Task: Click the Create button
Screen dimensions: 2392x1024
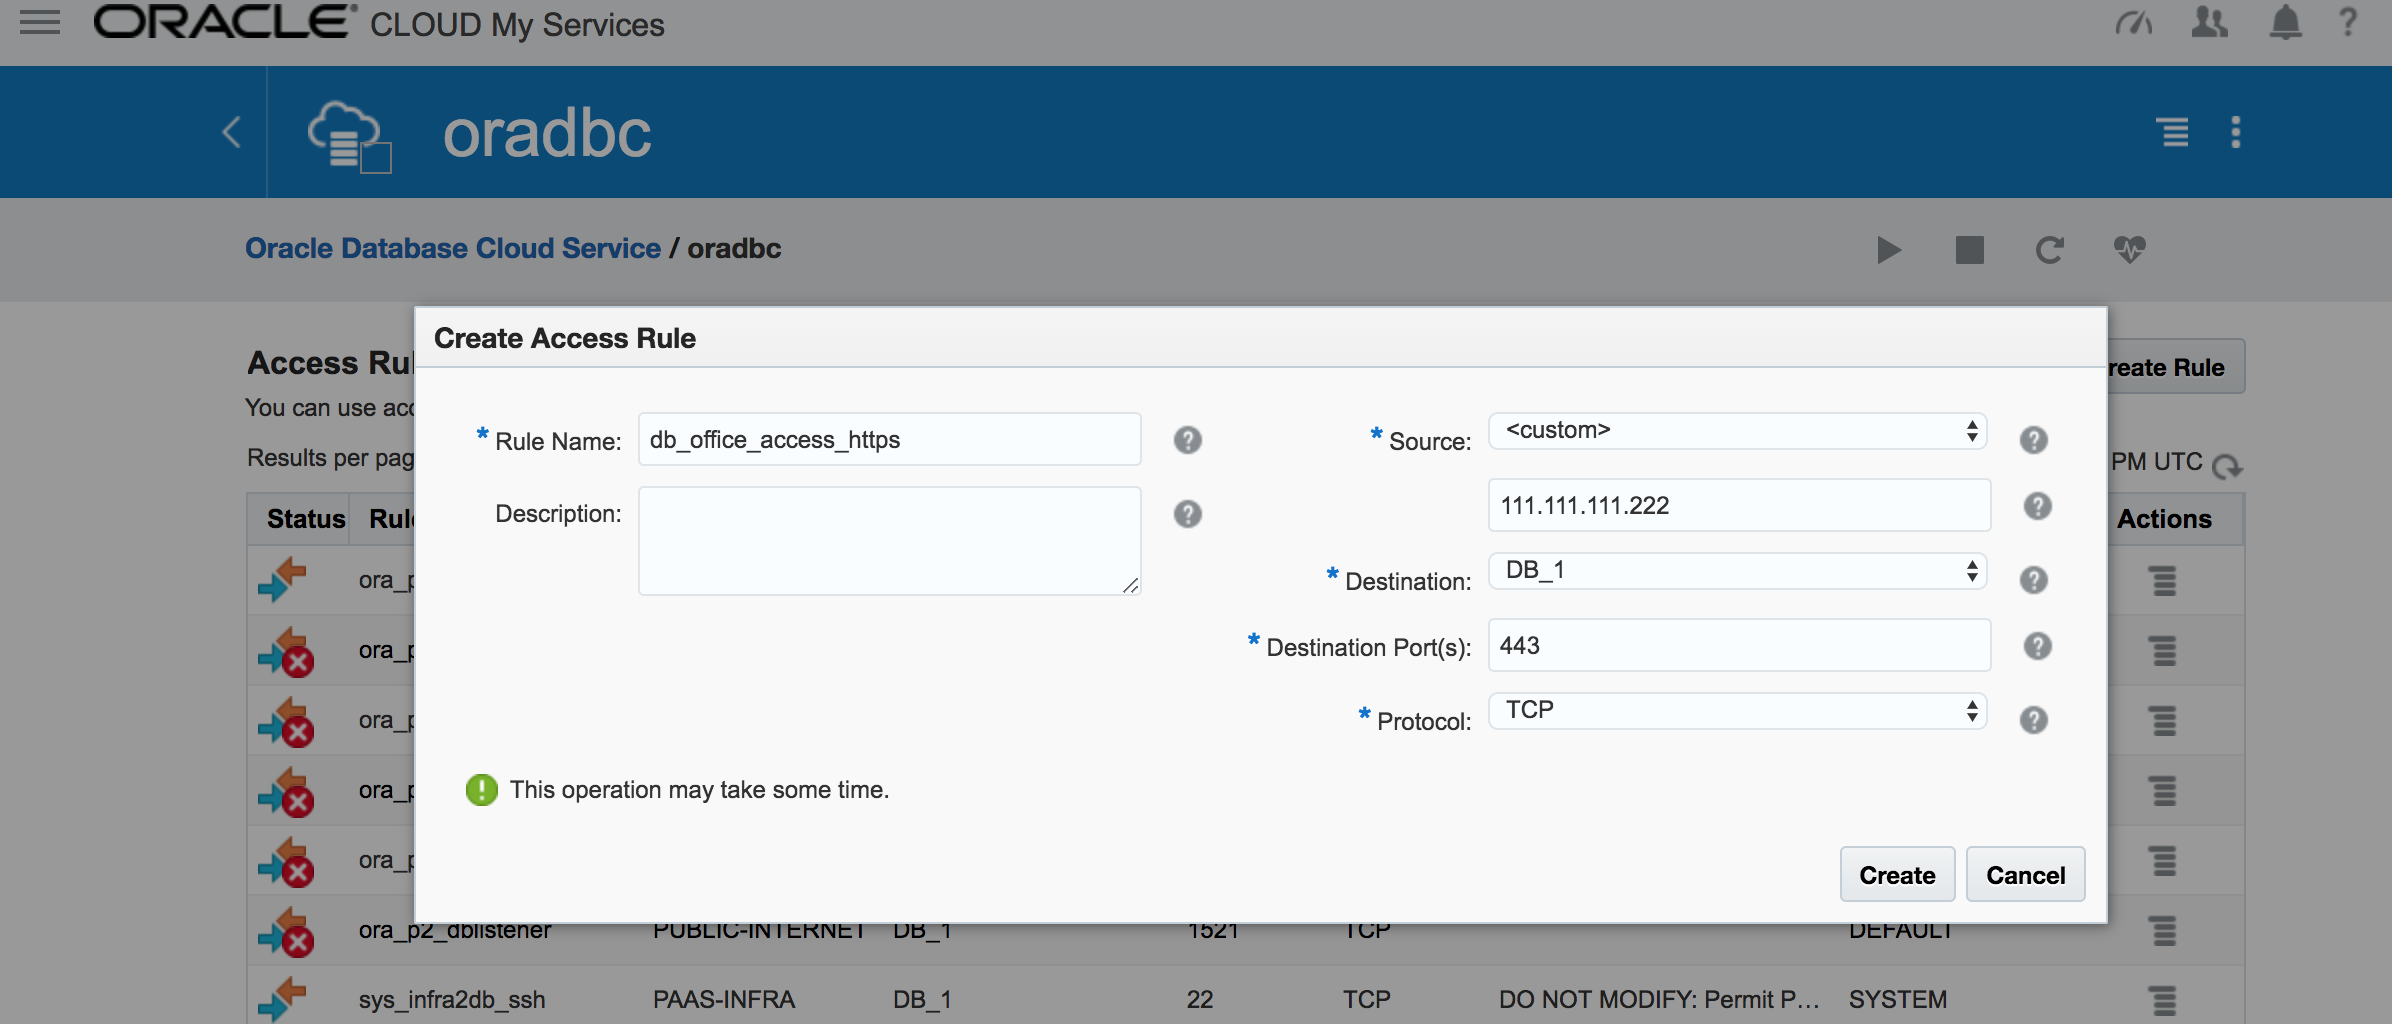Action: (1897, 875)
